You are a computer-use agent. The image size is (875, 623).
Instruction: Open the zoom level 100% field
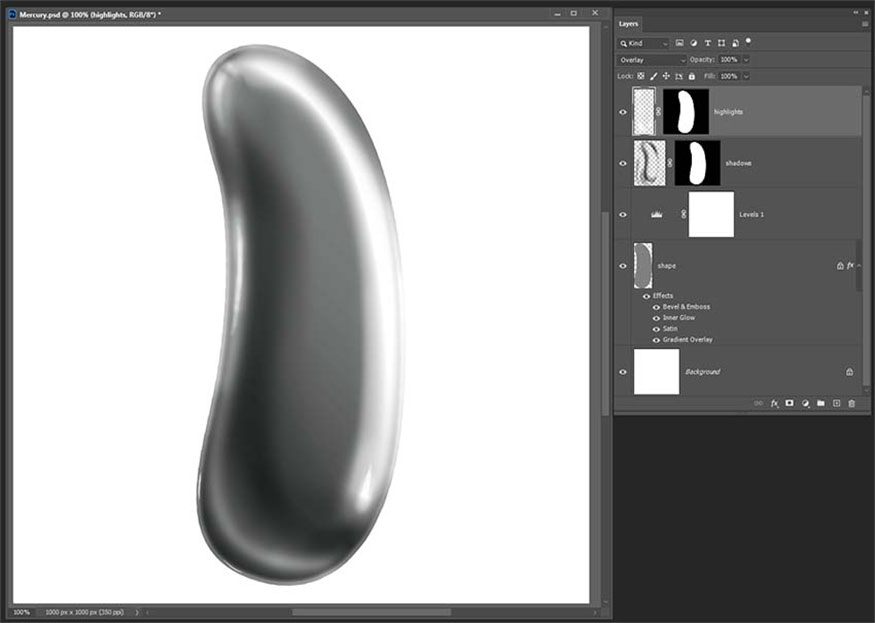click(x=21, y=612)
